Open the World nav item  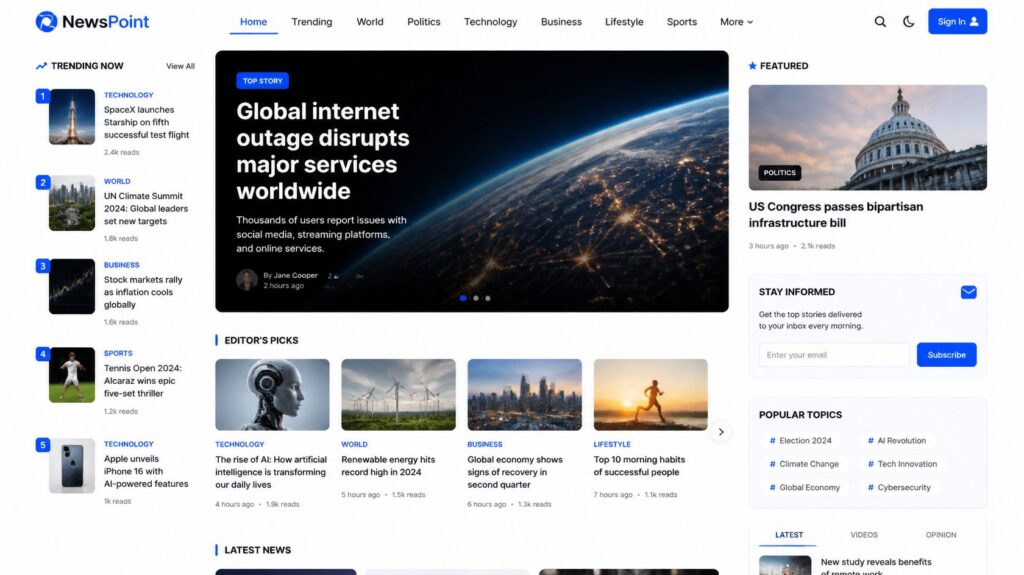click(370, 22)
